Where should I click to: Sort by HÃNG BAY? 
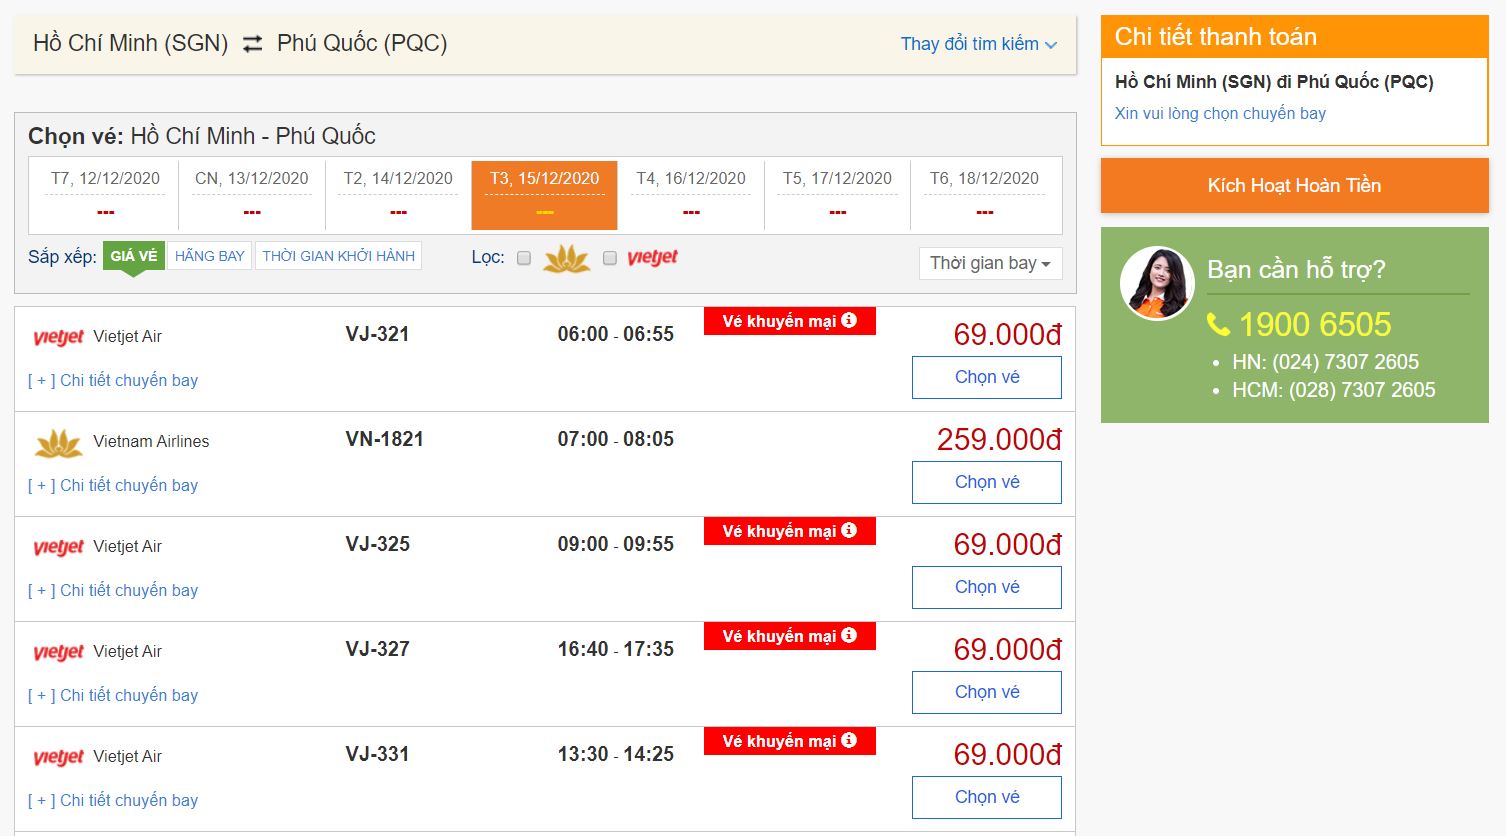click(210, 256)
